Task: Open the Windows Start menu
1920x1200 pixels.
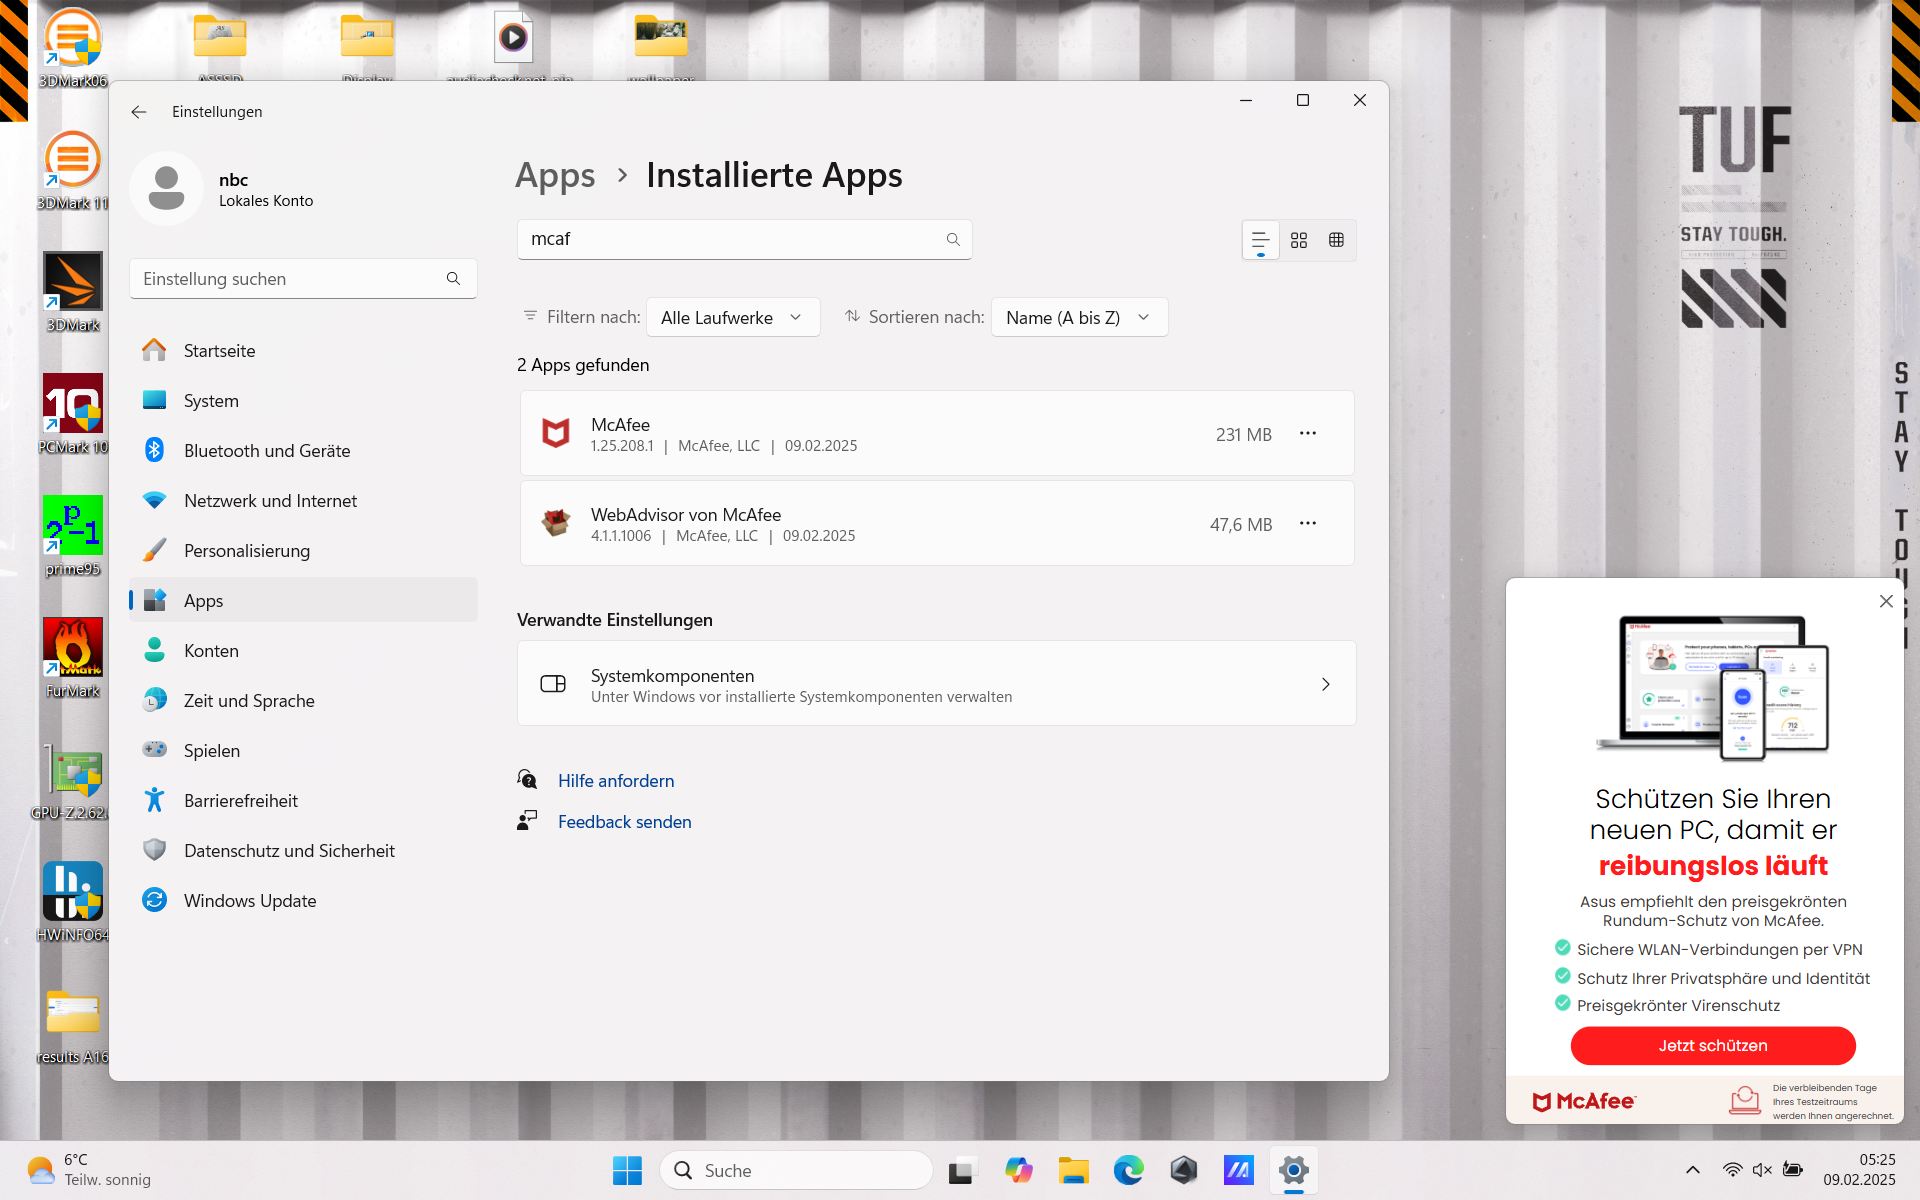Action: pyautogui.click(x=627, y=1170)
